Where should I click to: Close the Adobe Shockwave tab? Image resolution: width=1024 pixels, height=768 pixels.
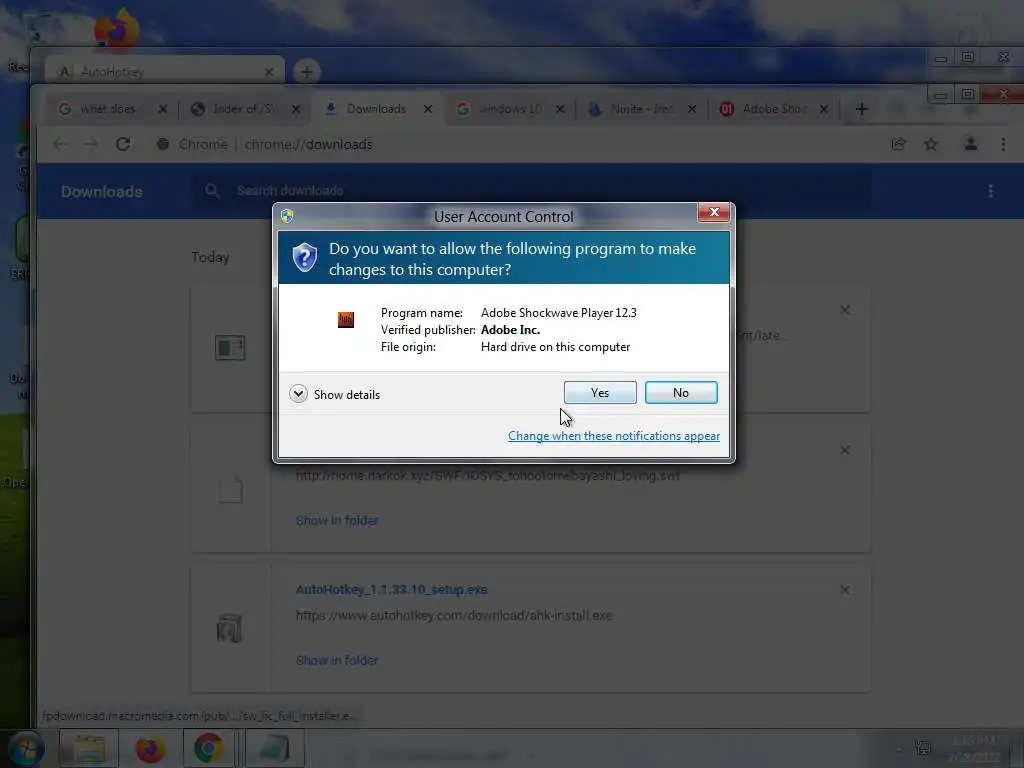pos(824,109)
